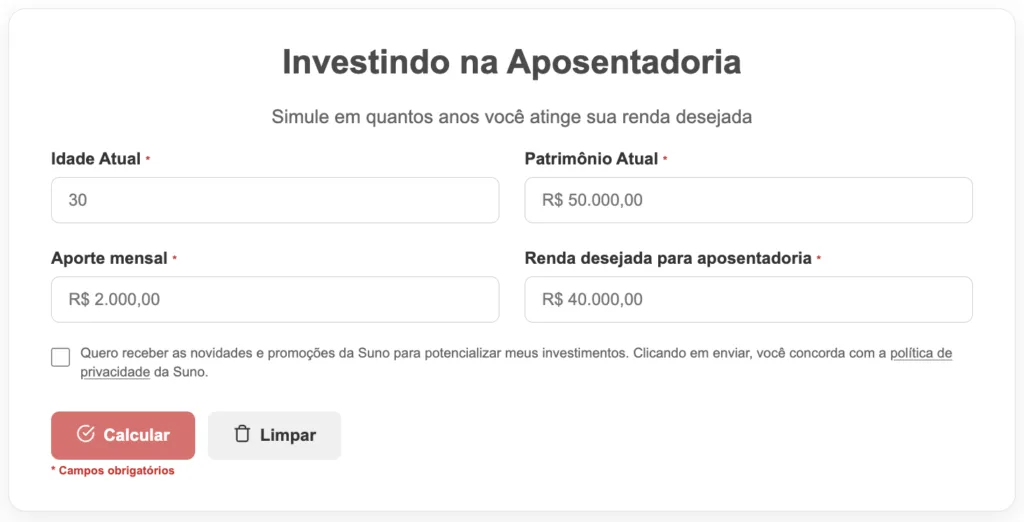Viewport: 1024px width, 522px height.
Task: Click the subtitle starting with Simule em quantos anos
Action: pos(511,117)
